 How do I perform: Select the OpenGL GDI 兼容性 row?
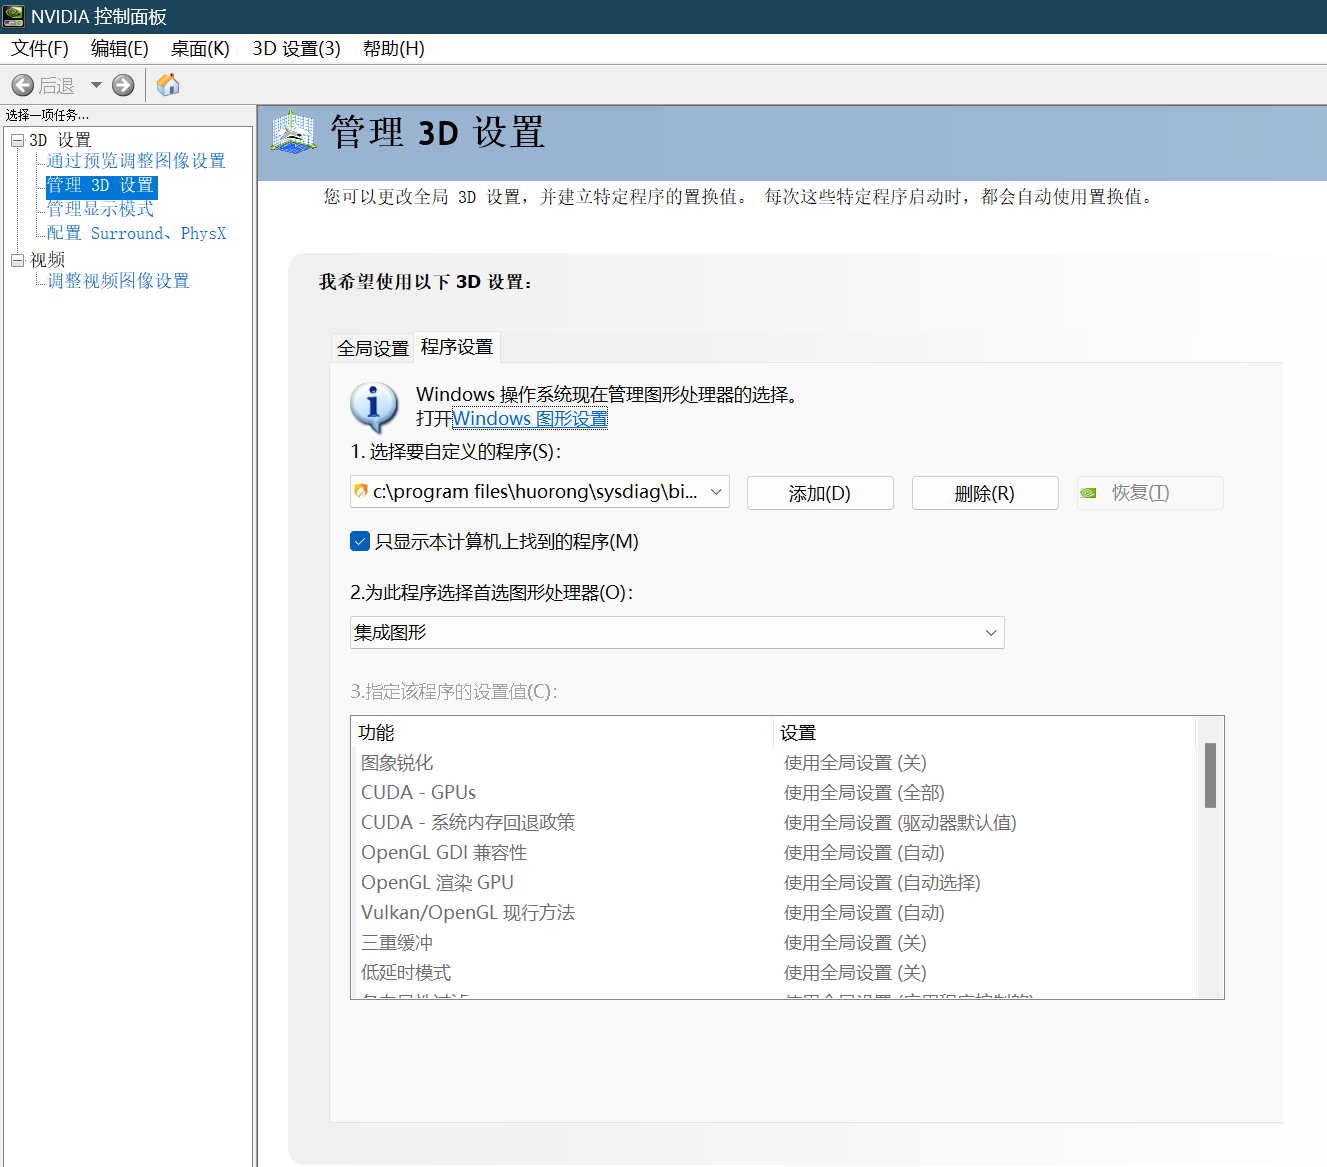pyautogui.click(x=774, y=853)
